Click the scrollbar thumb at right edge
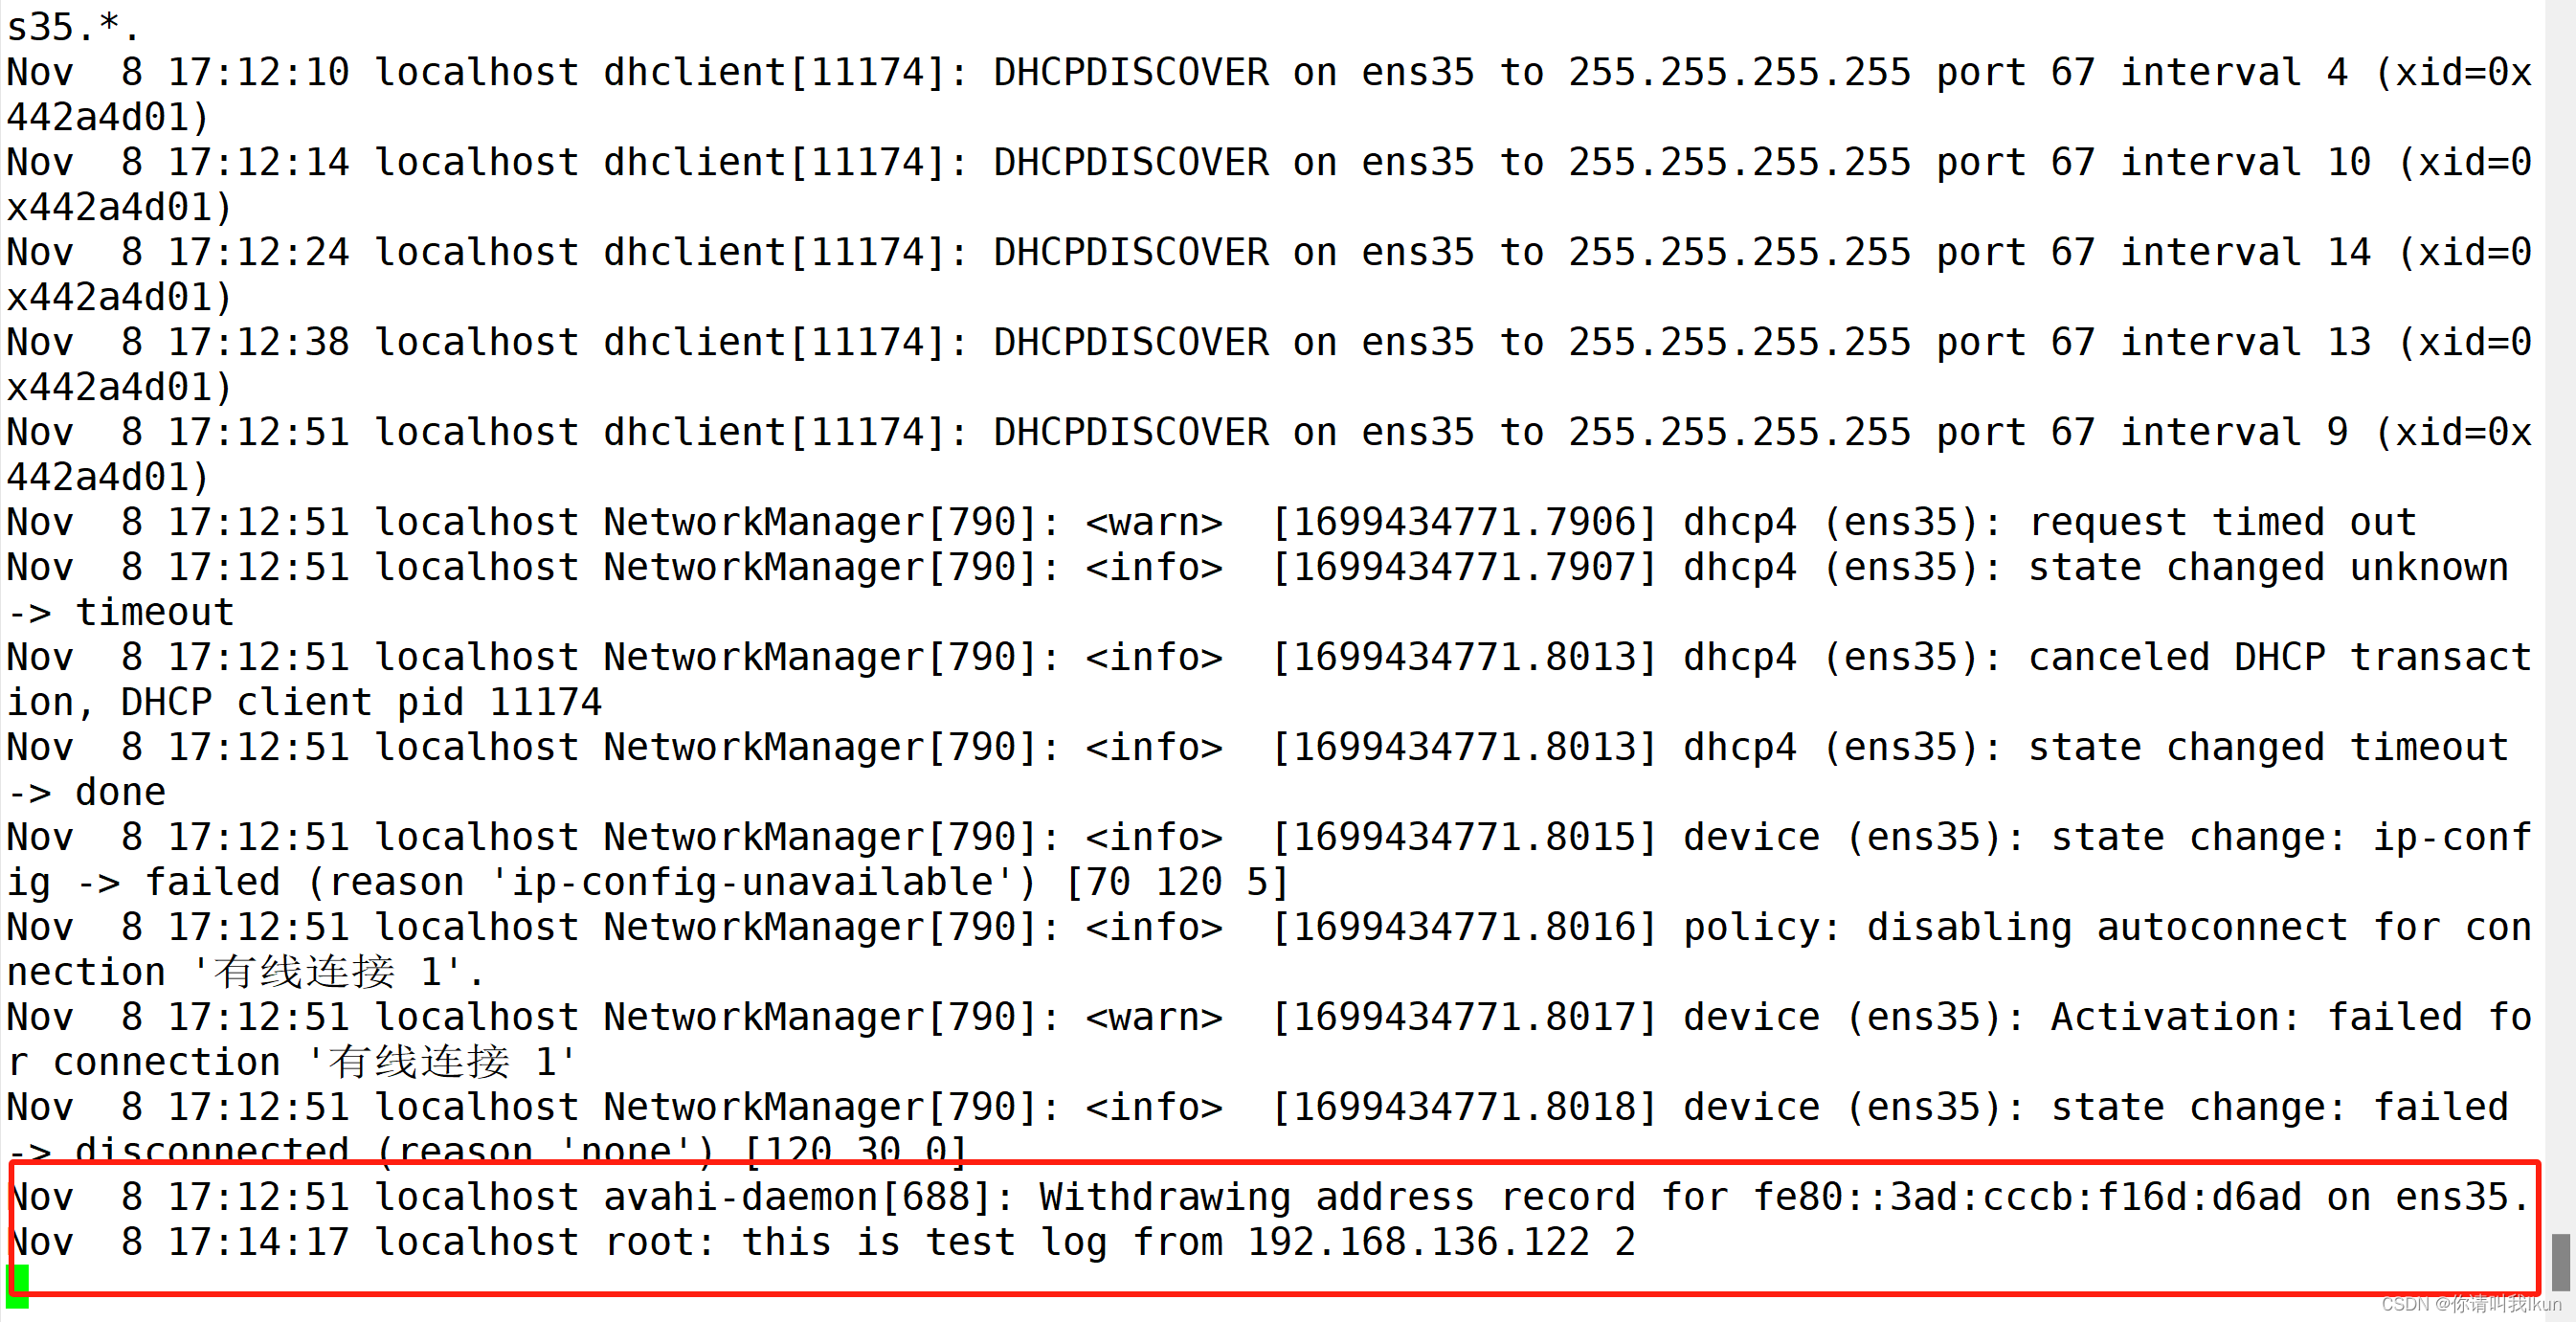This screenshot has height=1322, width=2576. pyautogui.click(x=2559, y=1262)
